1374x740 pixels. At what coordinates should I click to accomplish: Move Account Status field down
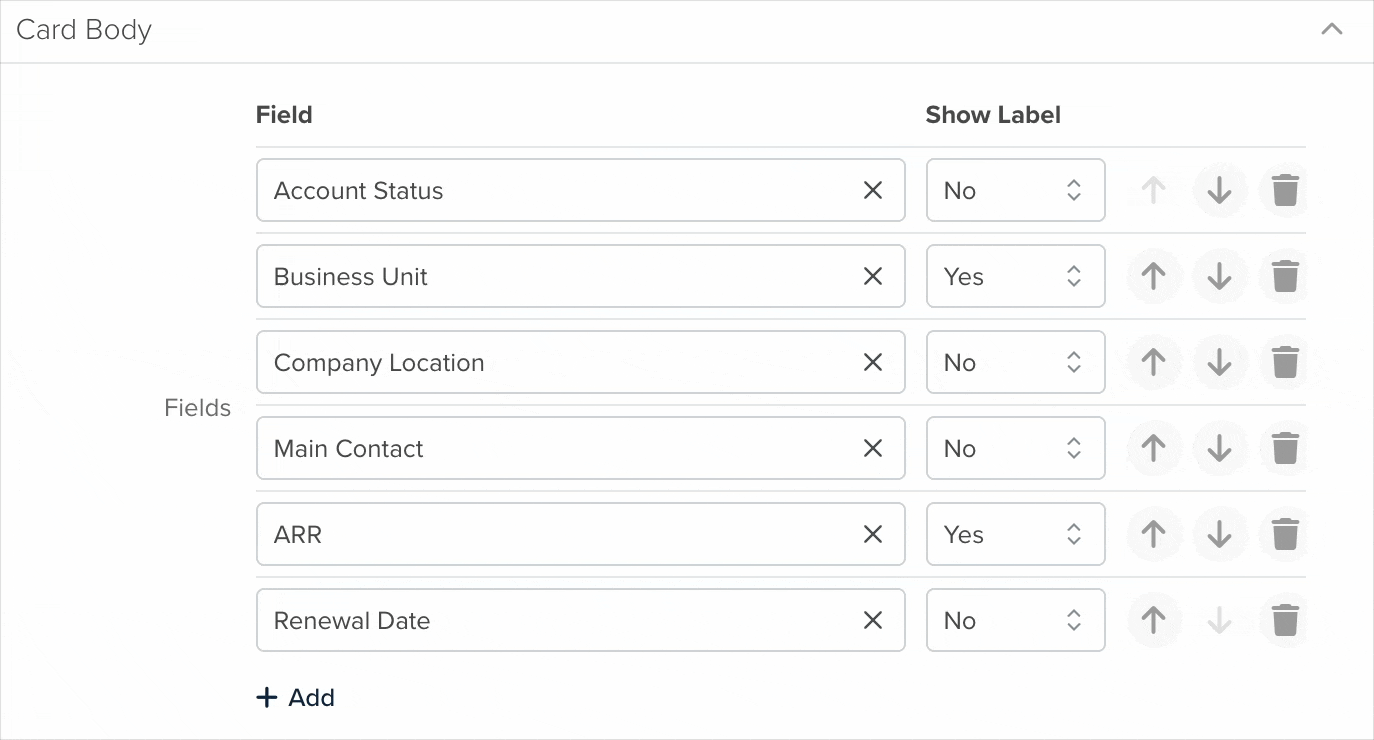coord(1219,190)
